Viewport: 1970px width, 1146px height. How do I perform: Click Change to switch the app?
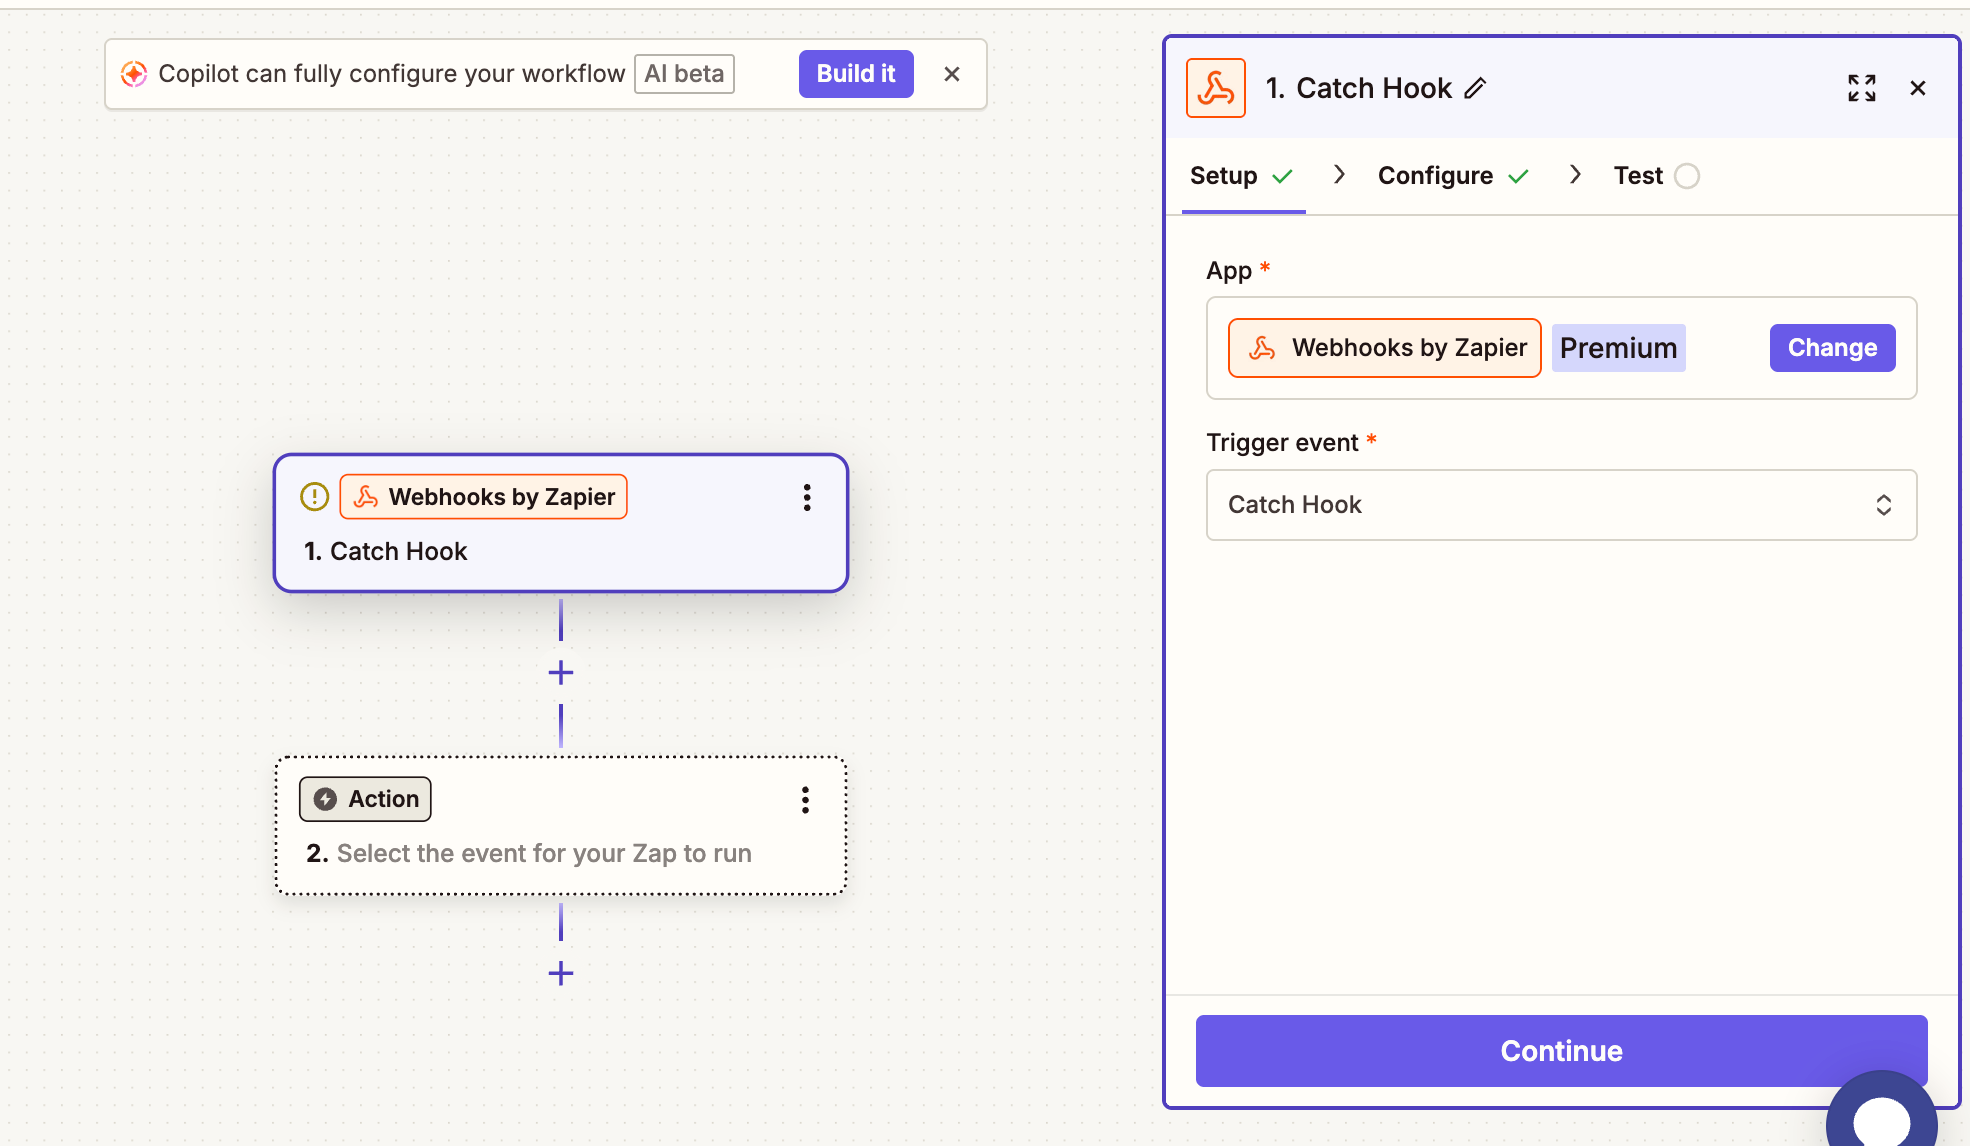(1831, 348)
